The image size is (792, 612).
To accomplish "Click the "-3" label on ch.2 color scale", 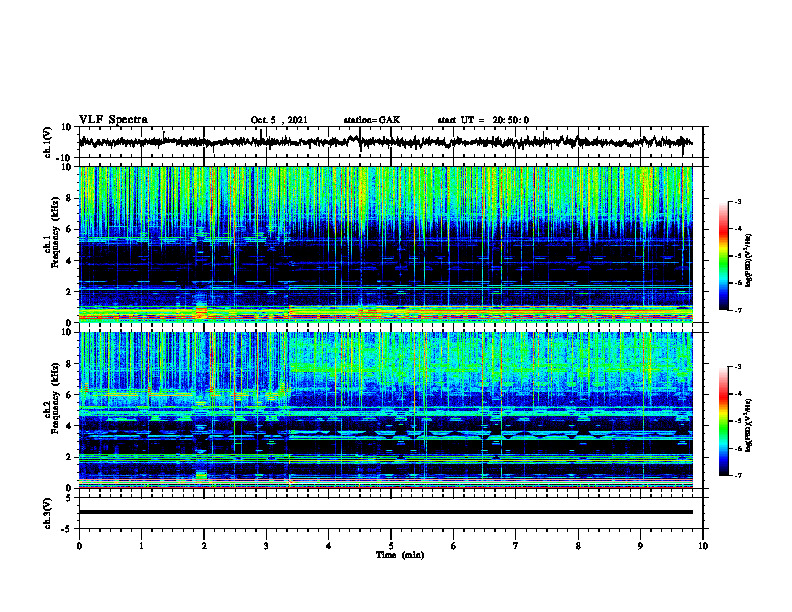I will [x=737, y=367].
